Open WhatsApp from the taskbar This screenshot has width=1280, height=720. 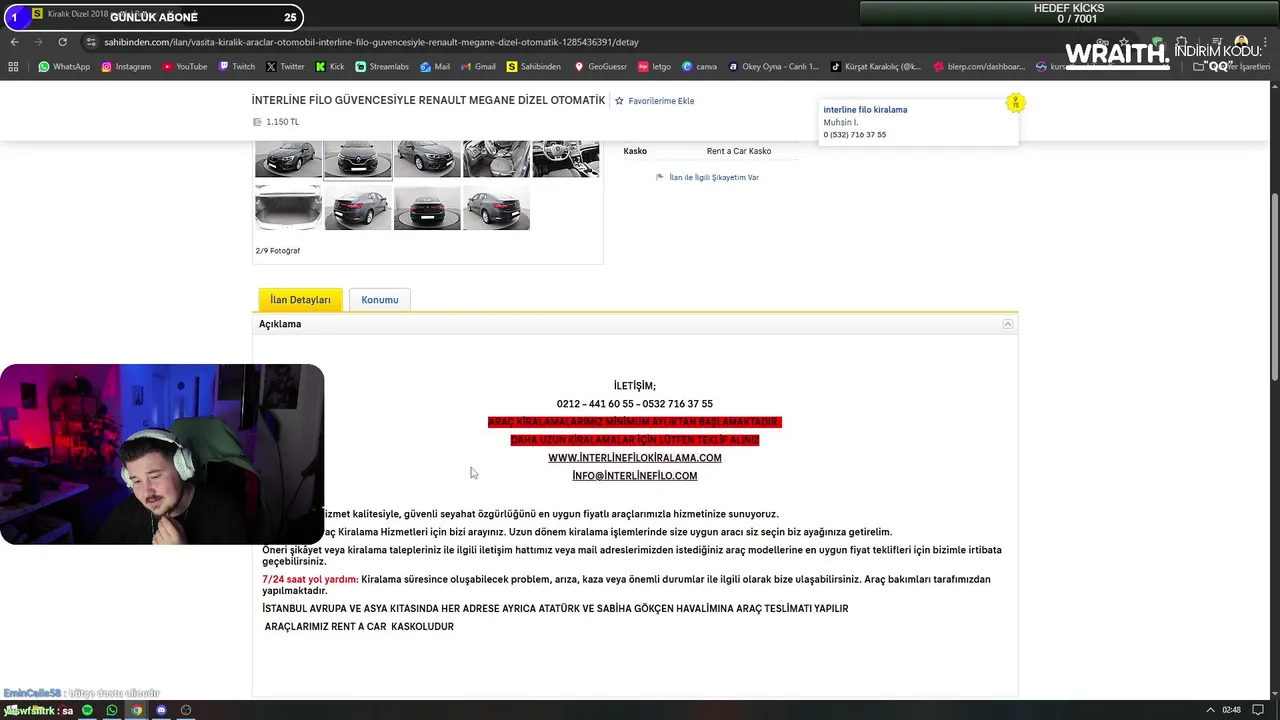(112, 710)
